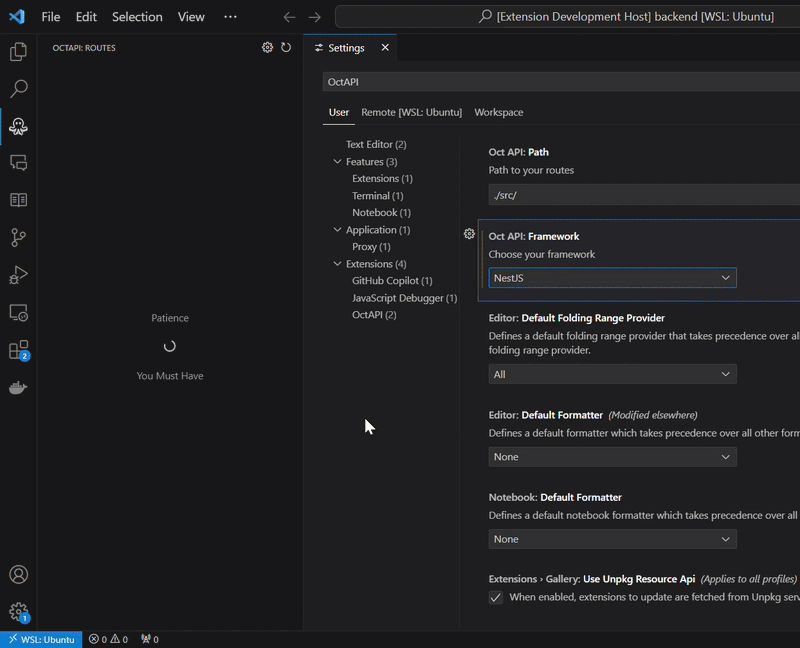This screenshot has height=648, width=800.
Task: Select JavaScript Debugger (1) tree item
Action: coord(404,298)
